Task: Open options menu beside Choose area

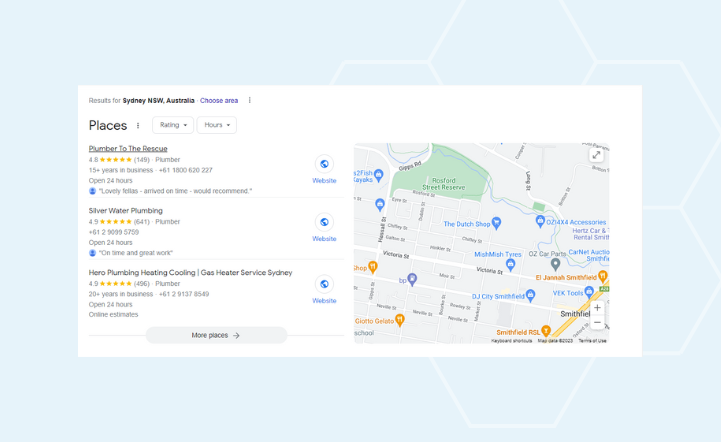Action: coord(250,100)
